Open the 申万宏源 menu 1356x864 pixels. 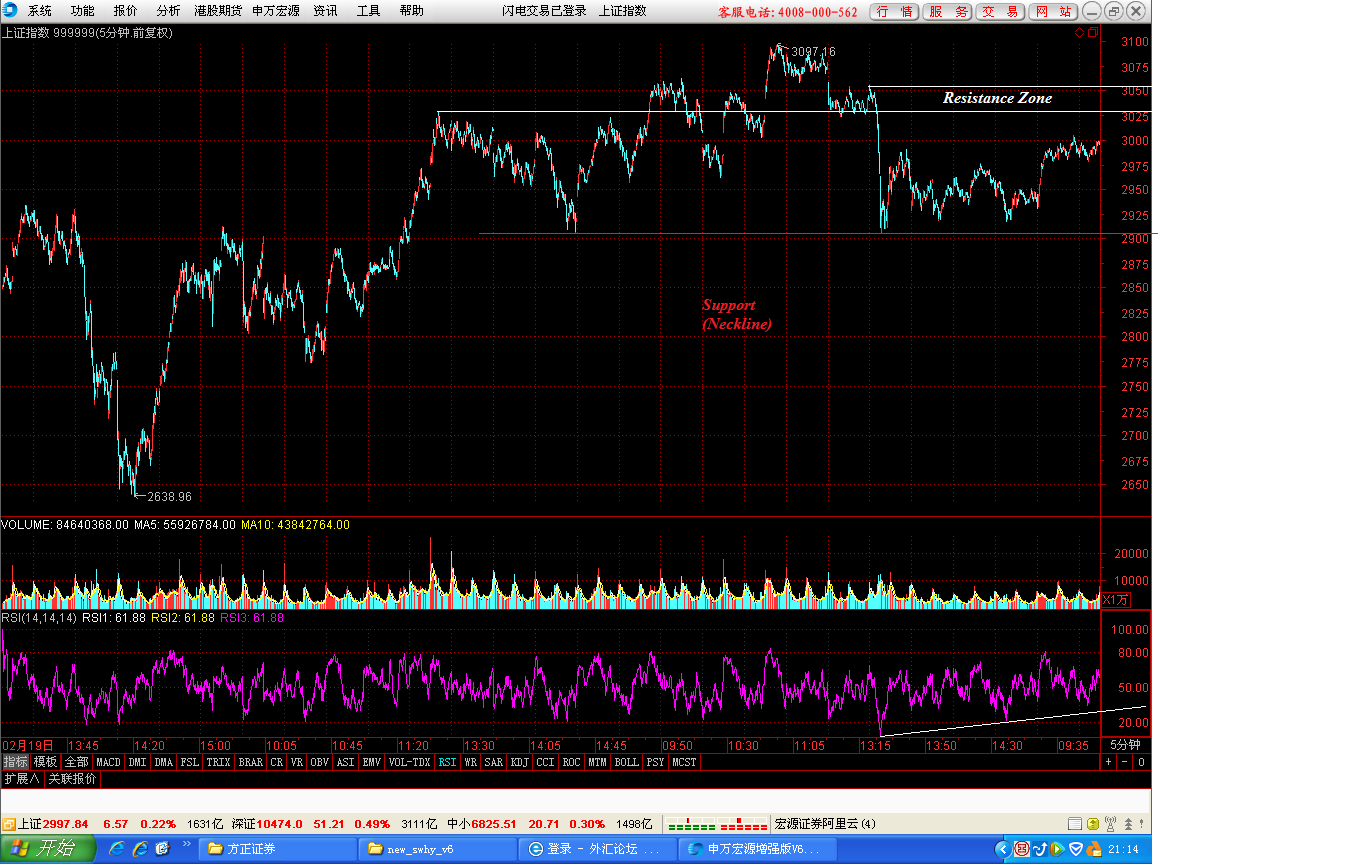pos(275,11)
